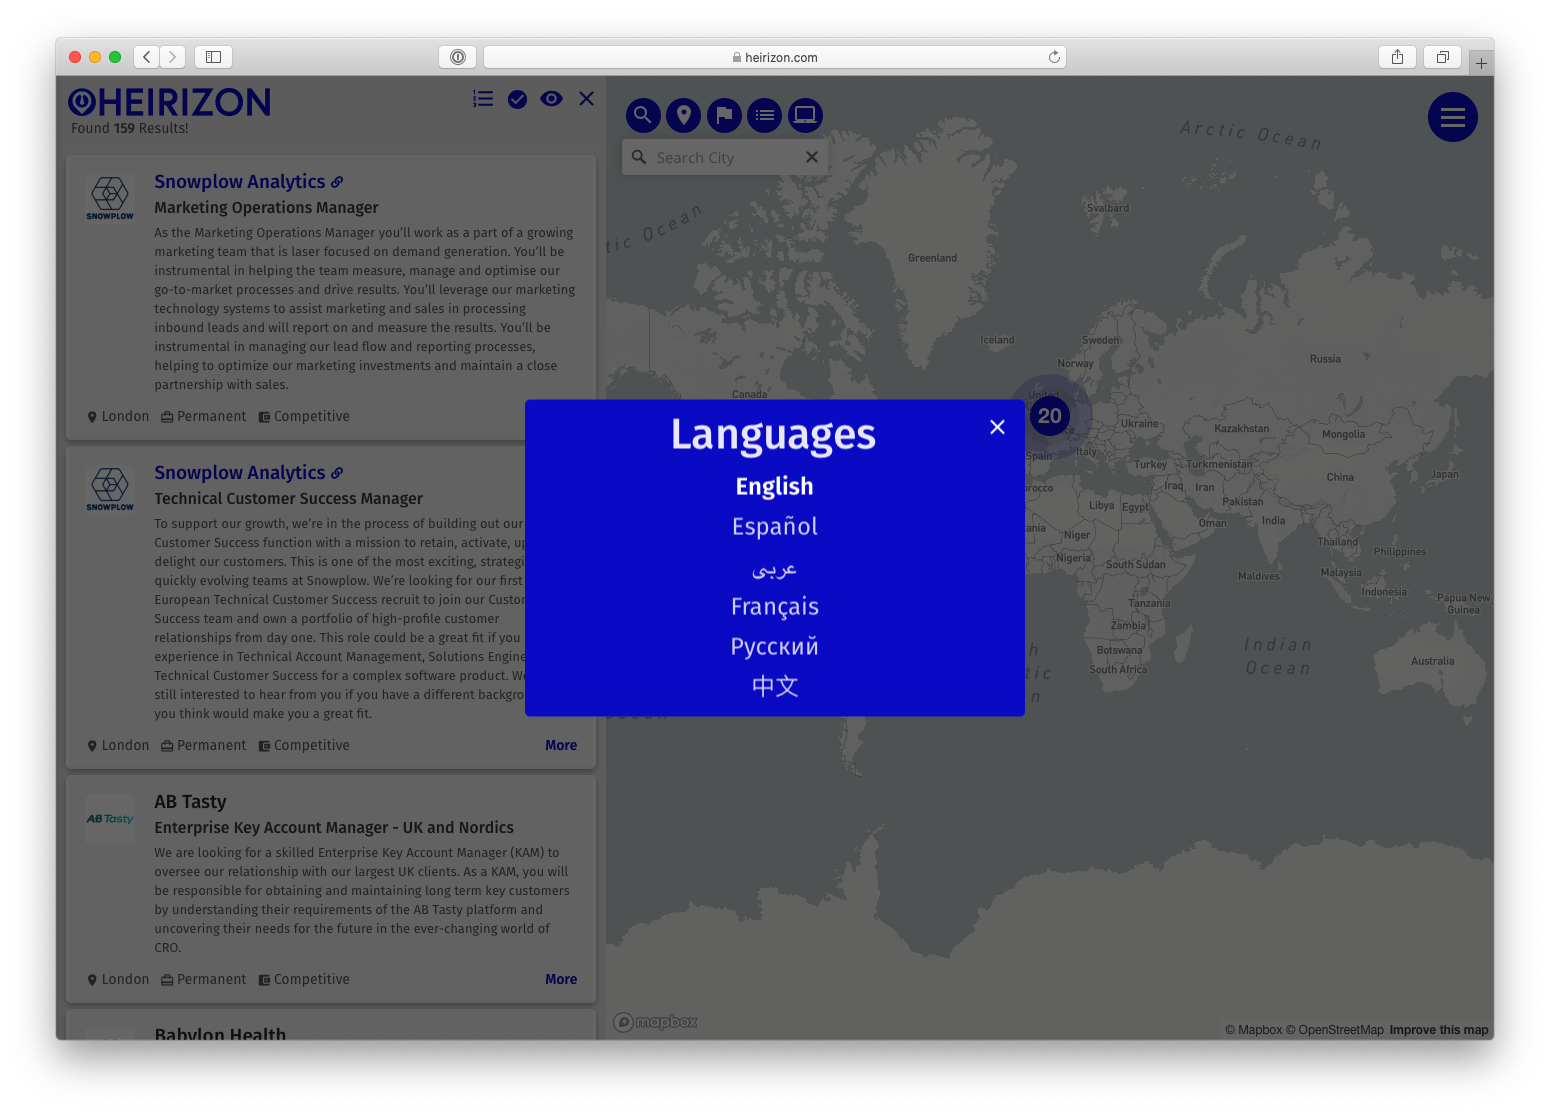Open Safari's Share button
The image size is (1550, 1114).
[1397, 57]
